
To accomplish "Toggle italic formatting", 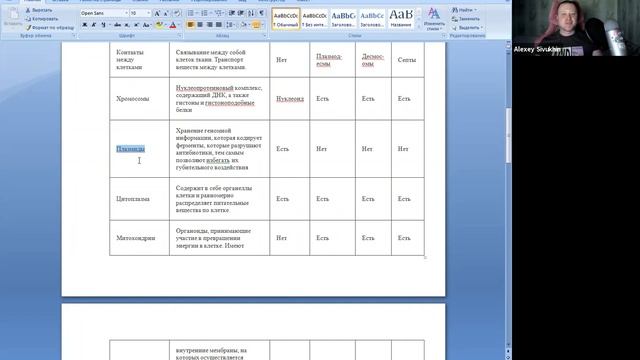I will click(x=93, y=25).
